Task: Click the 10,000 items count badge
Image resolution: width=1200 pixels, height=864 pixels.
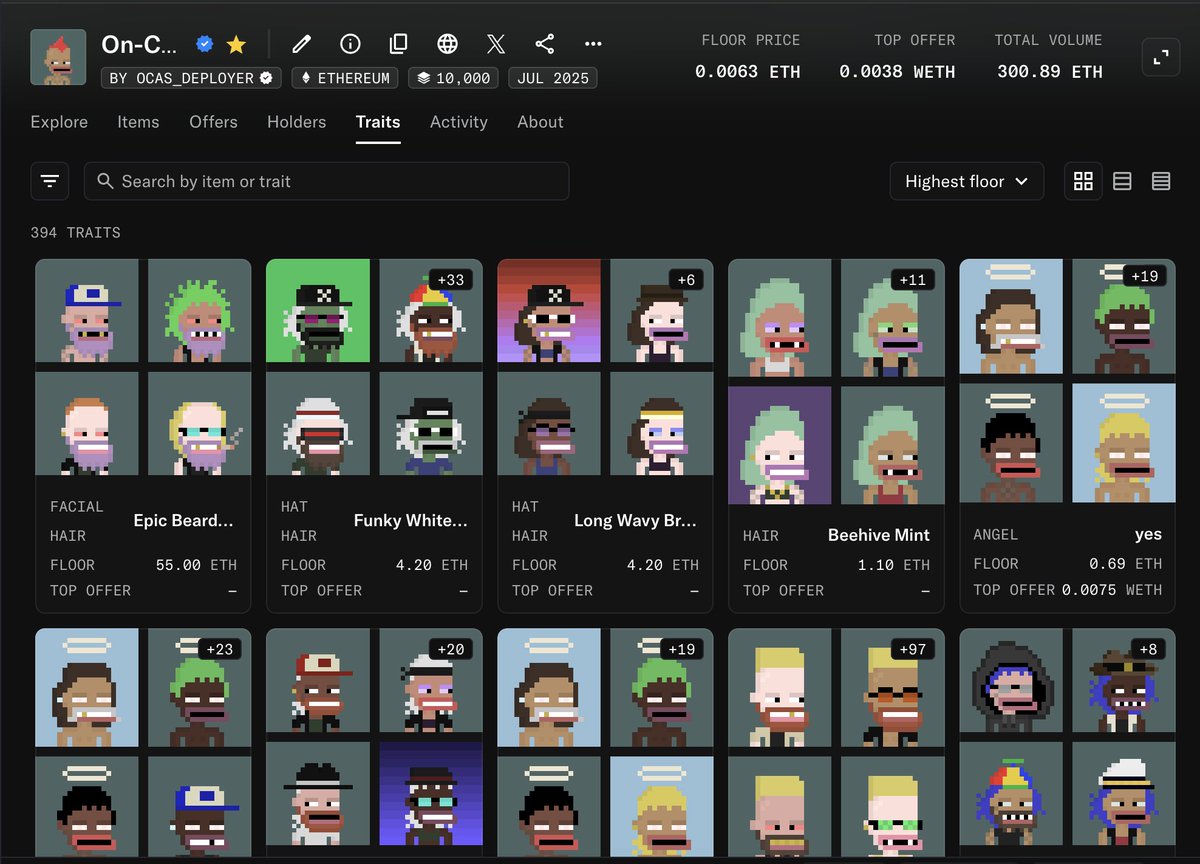Action: pos(454,78)
